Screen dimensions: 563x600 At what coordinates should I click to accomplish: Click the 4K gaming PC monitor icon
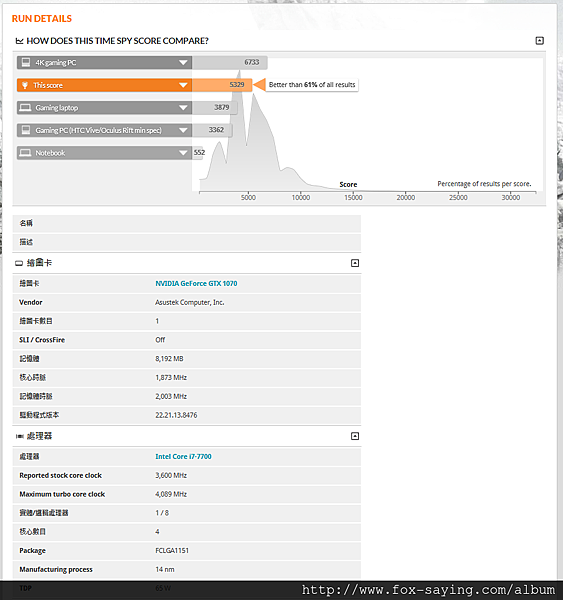click(26, 62)
